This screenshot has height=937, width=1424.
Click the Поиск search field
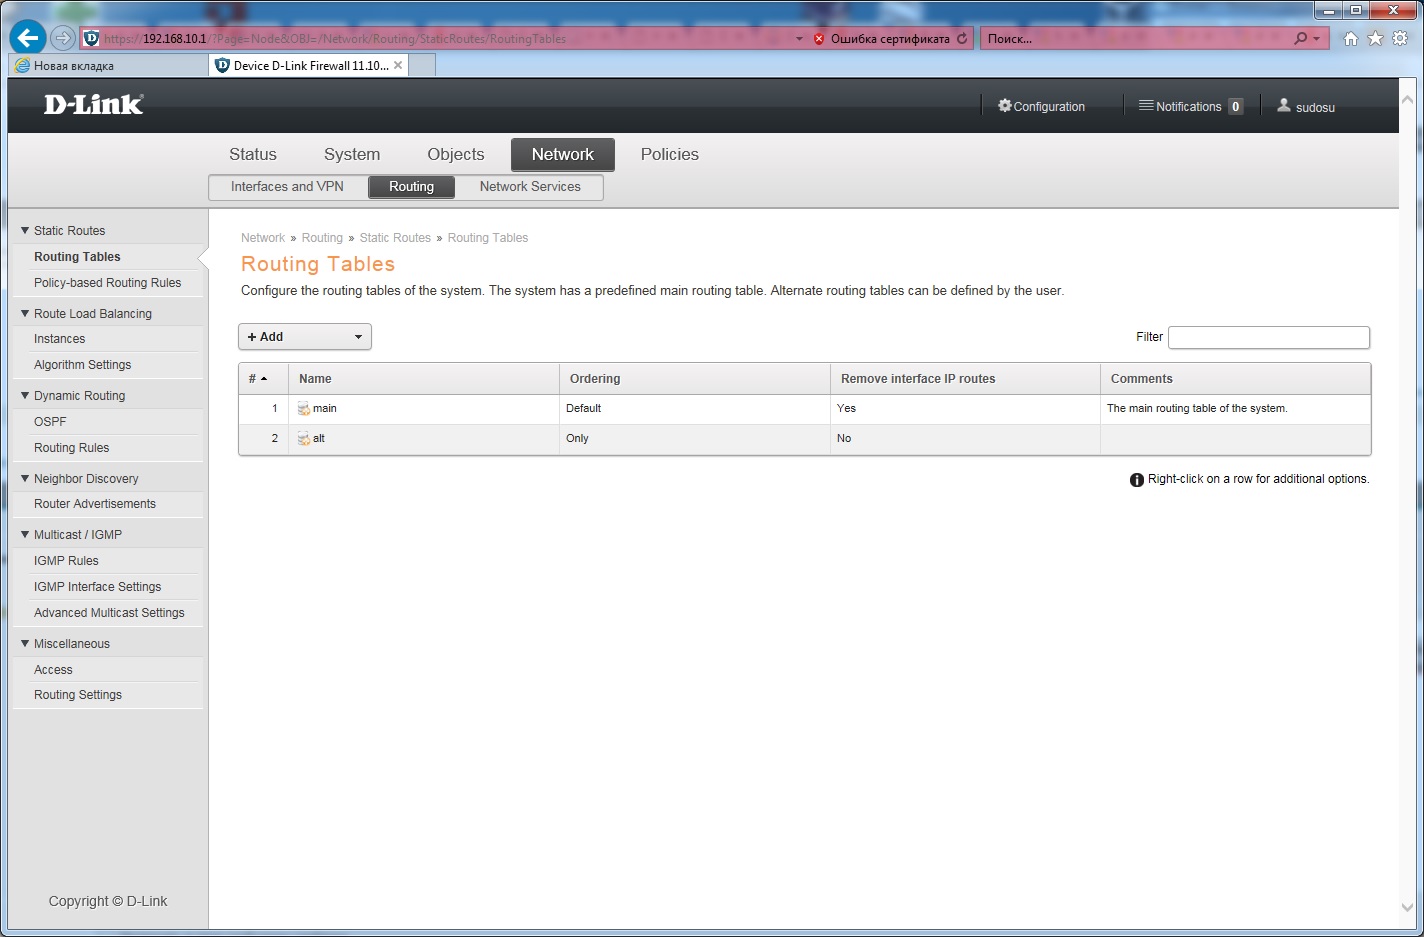pos(1135,39)
